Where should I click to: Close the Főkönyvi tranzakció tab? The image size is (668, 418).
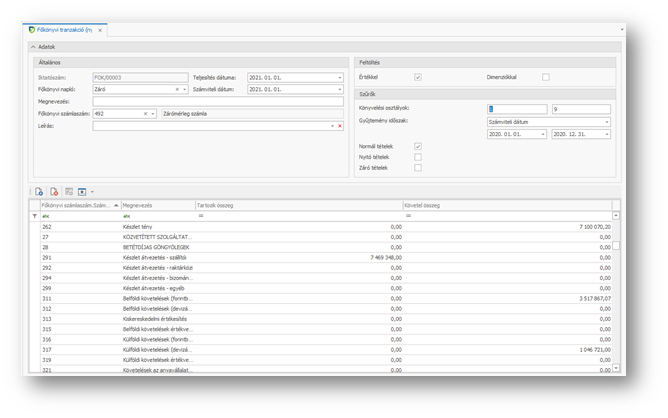point(100,31)
